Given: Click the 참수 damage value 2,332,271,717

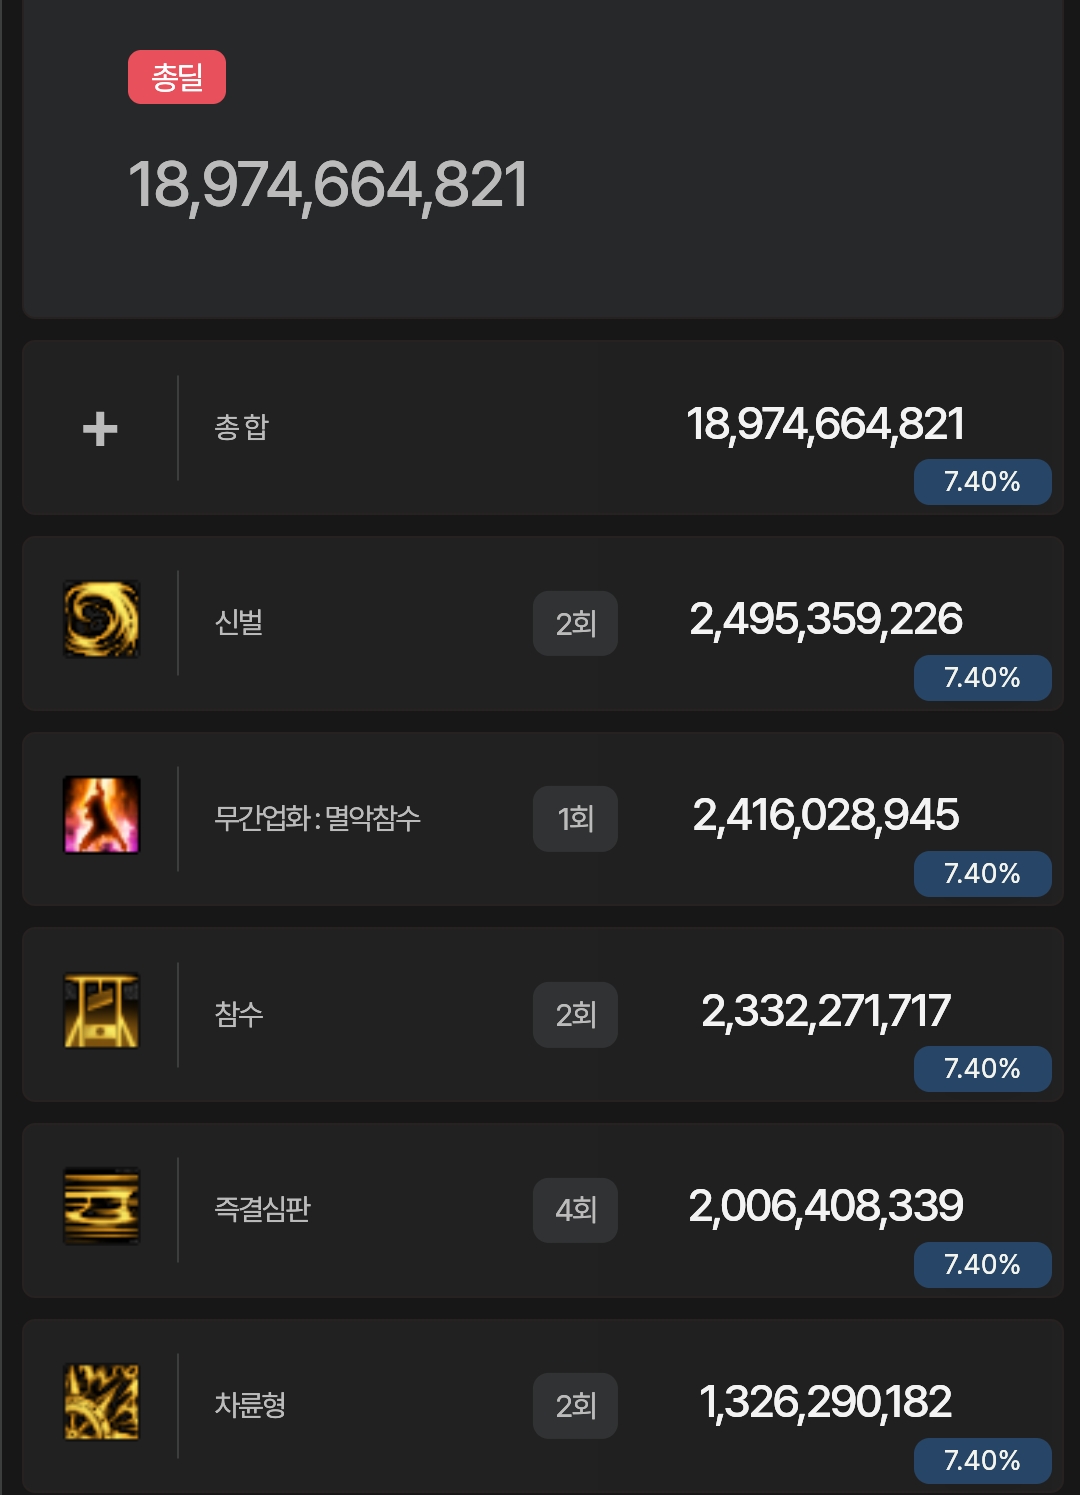Looking at the screenshot, I should tap(826, 1011).
